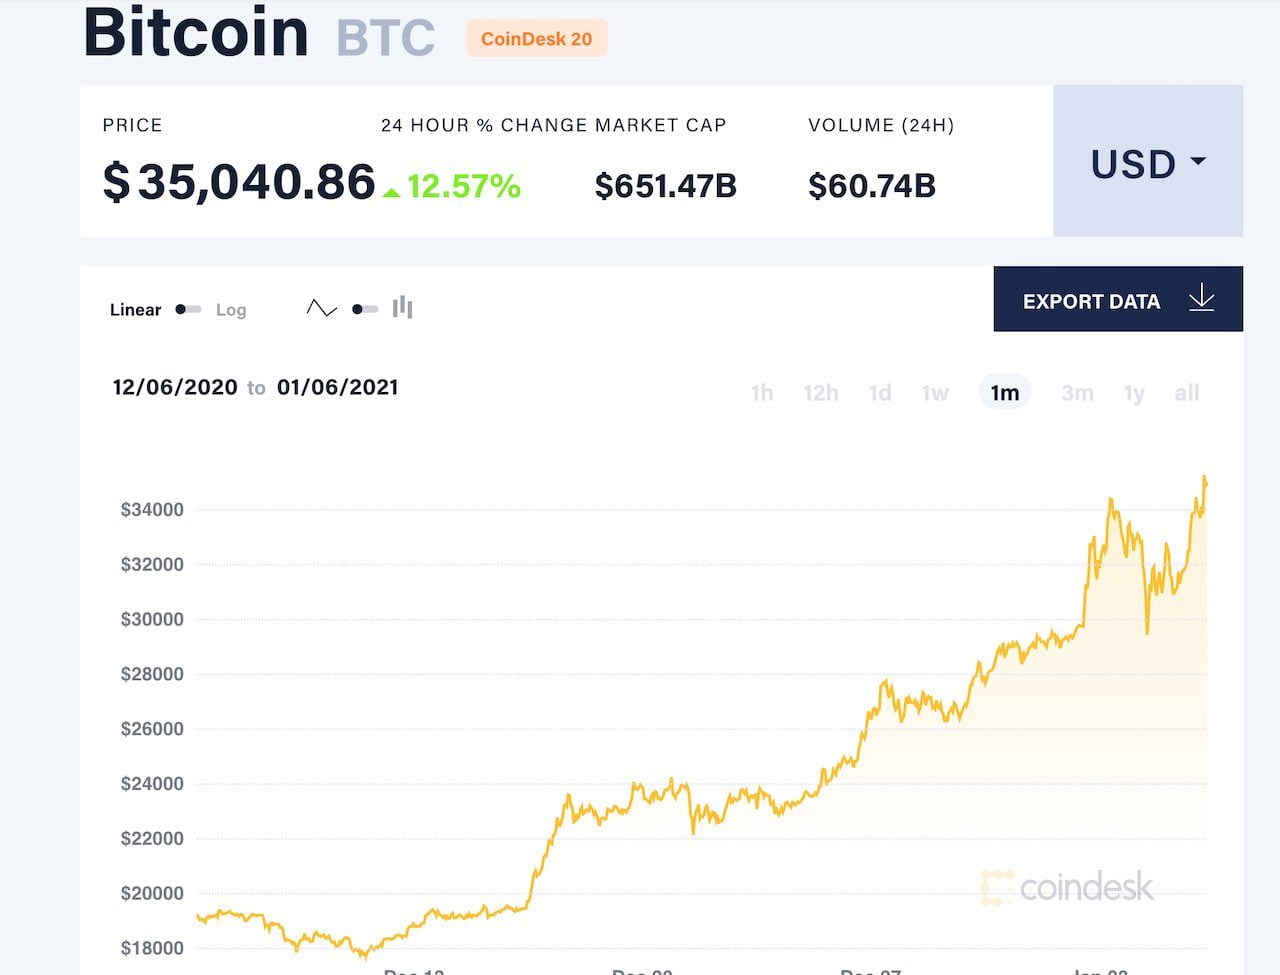Choose the 1w time range
The height and width of the screenshot is (975, 1280).
pos(935,393)
